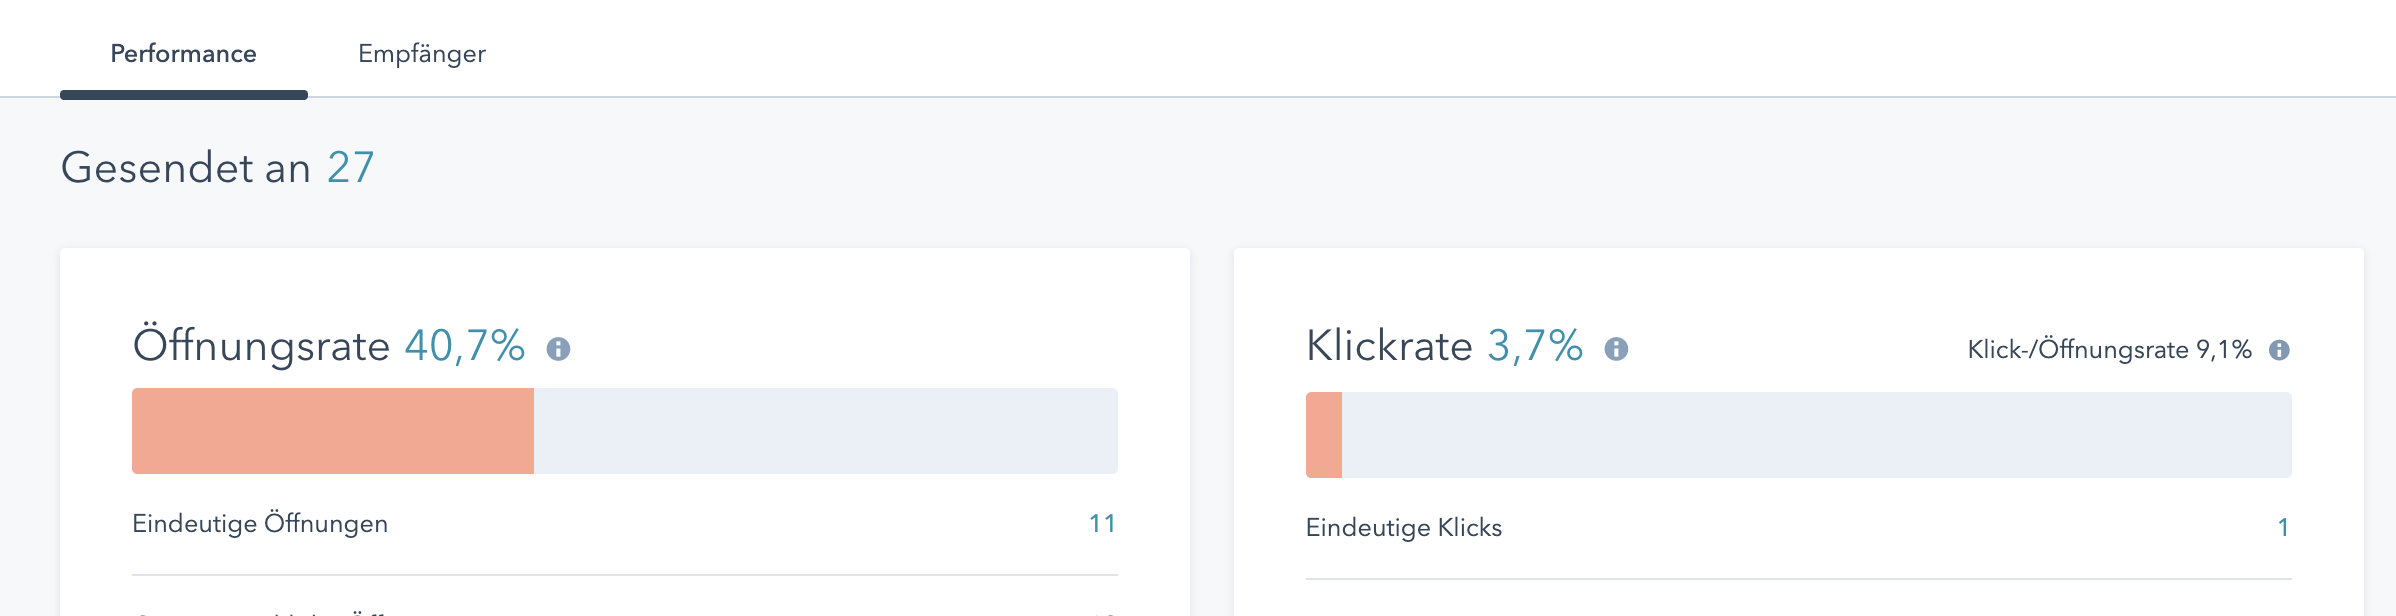Screen dimensions: 2396x616
Task: Click the unfilled portion of open rate bar
Action: pyautogui.click(x=826, y=431)
